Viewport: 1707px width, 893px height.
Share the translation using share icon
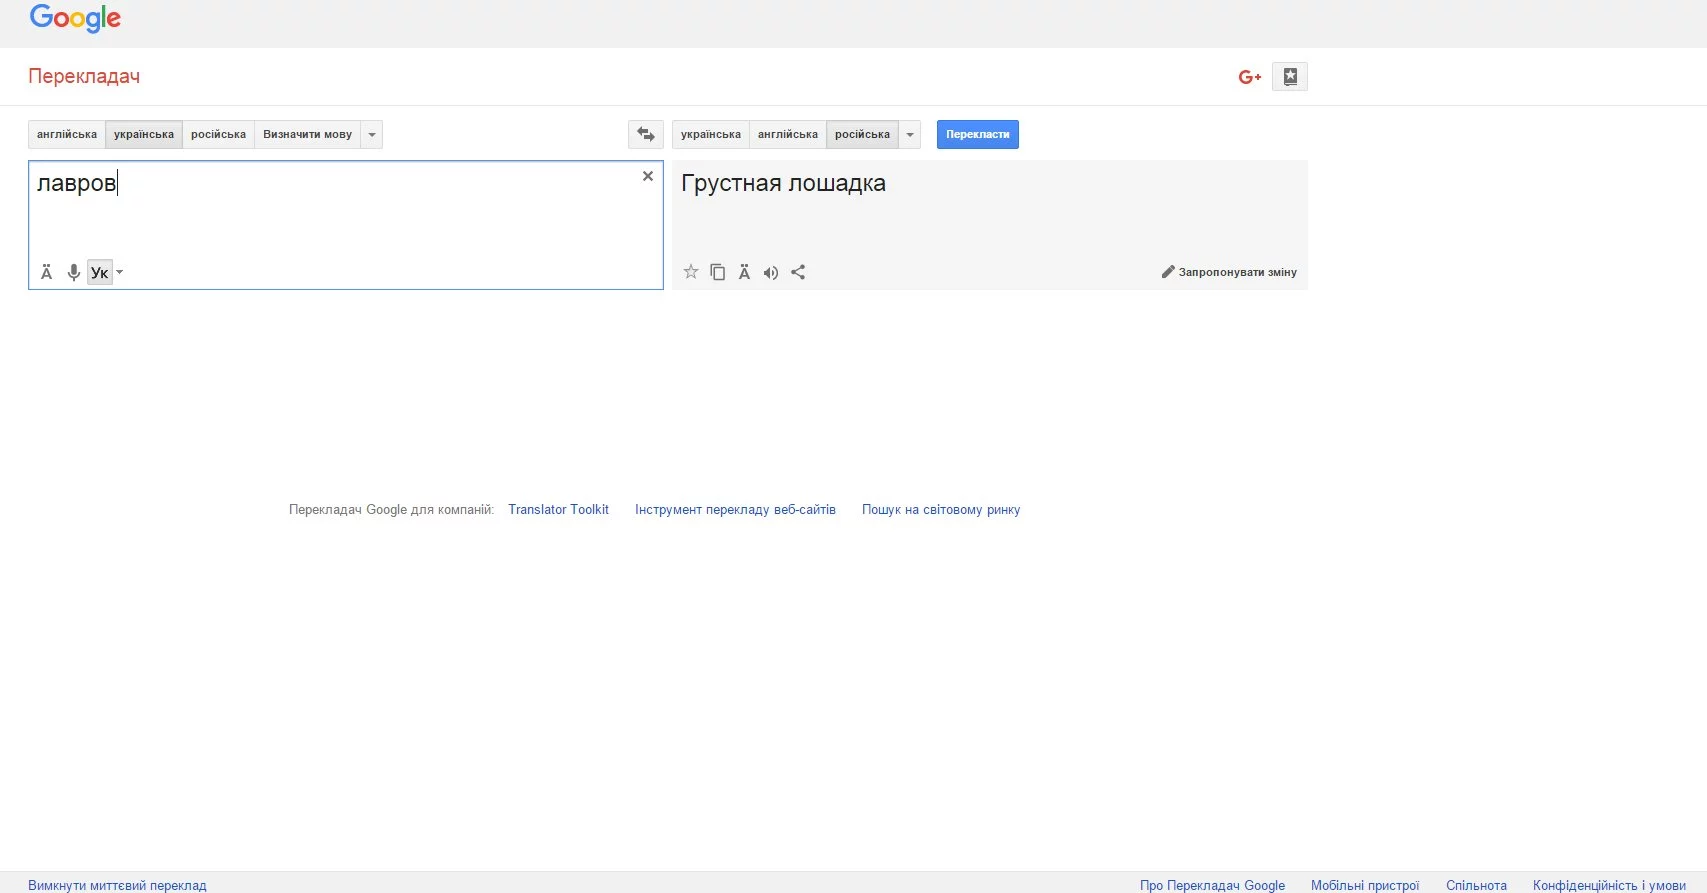click(798, 272)
